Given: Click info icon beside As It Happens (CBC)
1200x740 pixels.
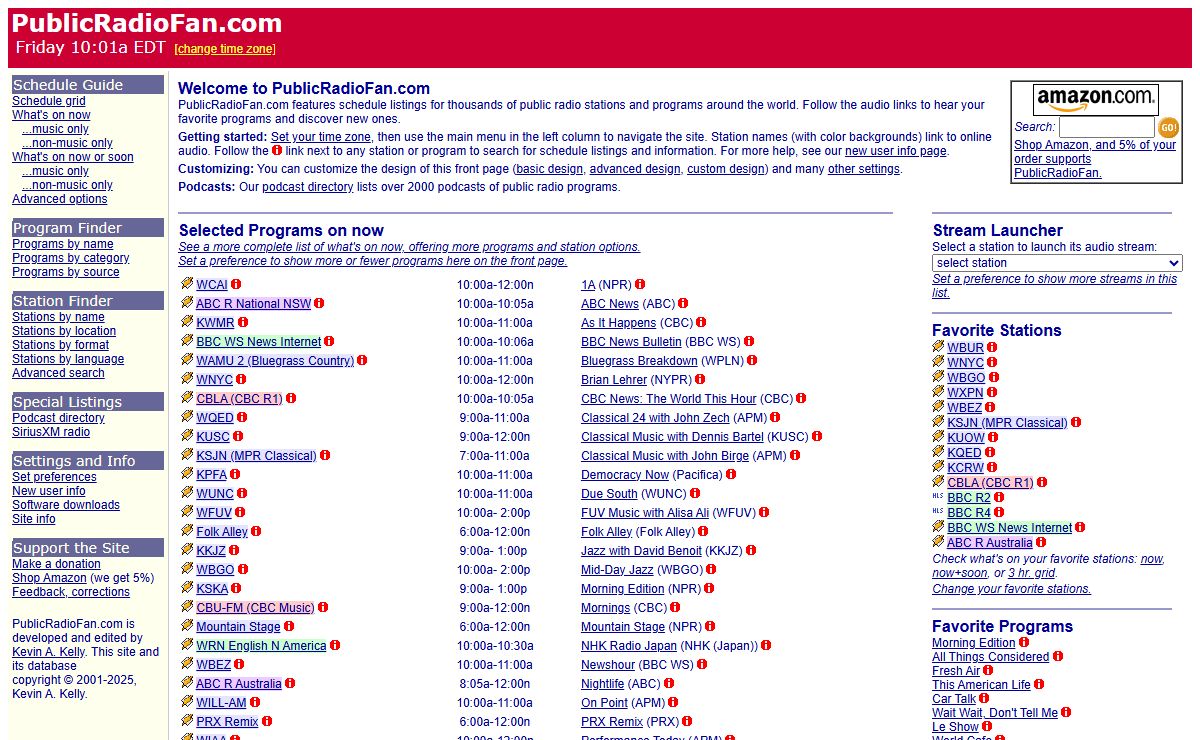Looking at the screenshot, I should [701, 322].
